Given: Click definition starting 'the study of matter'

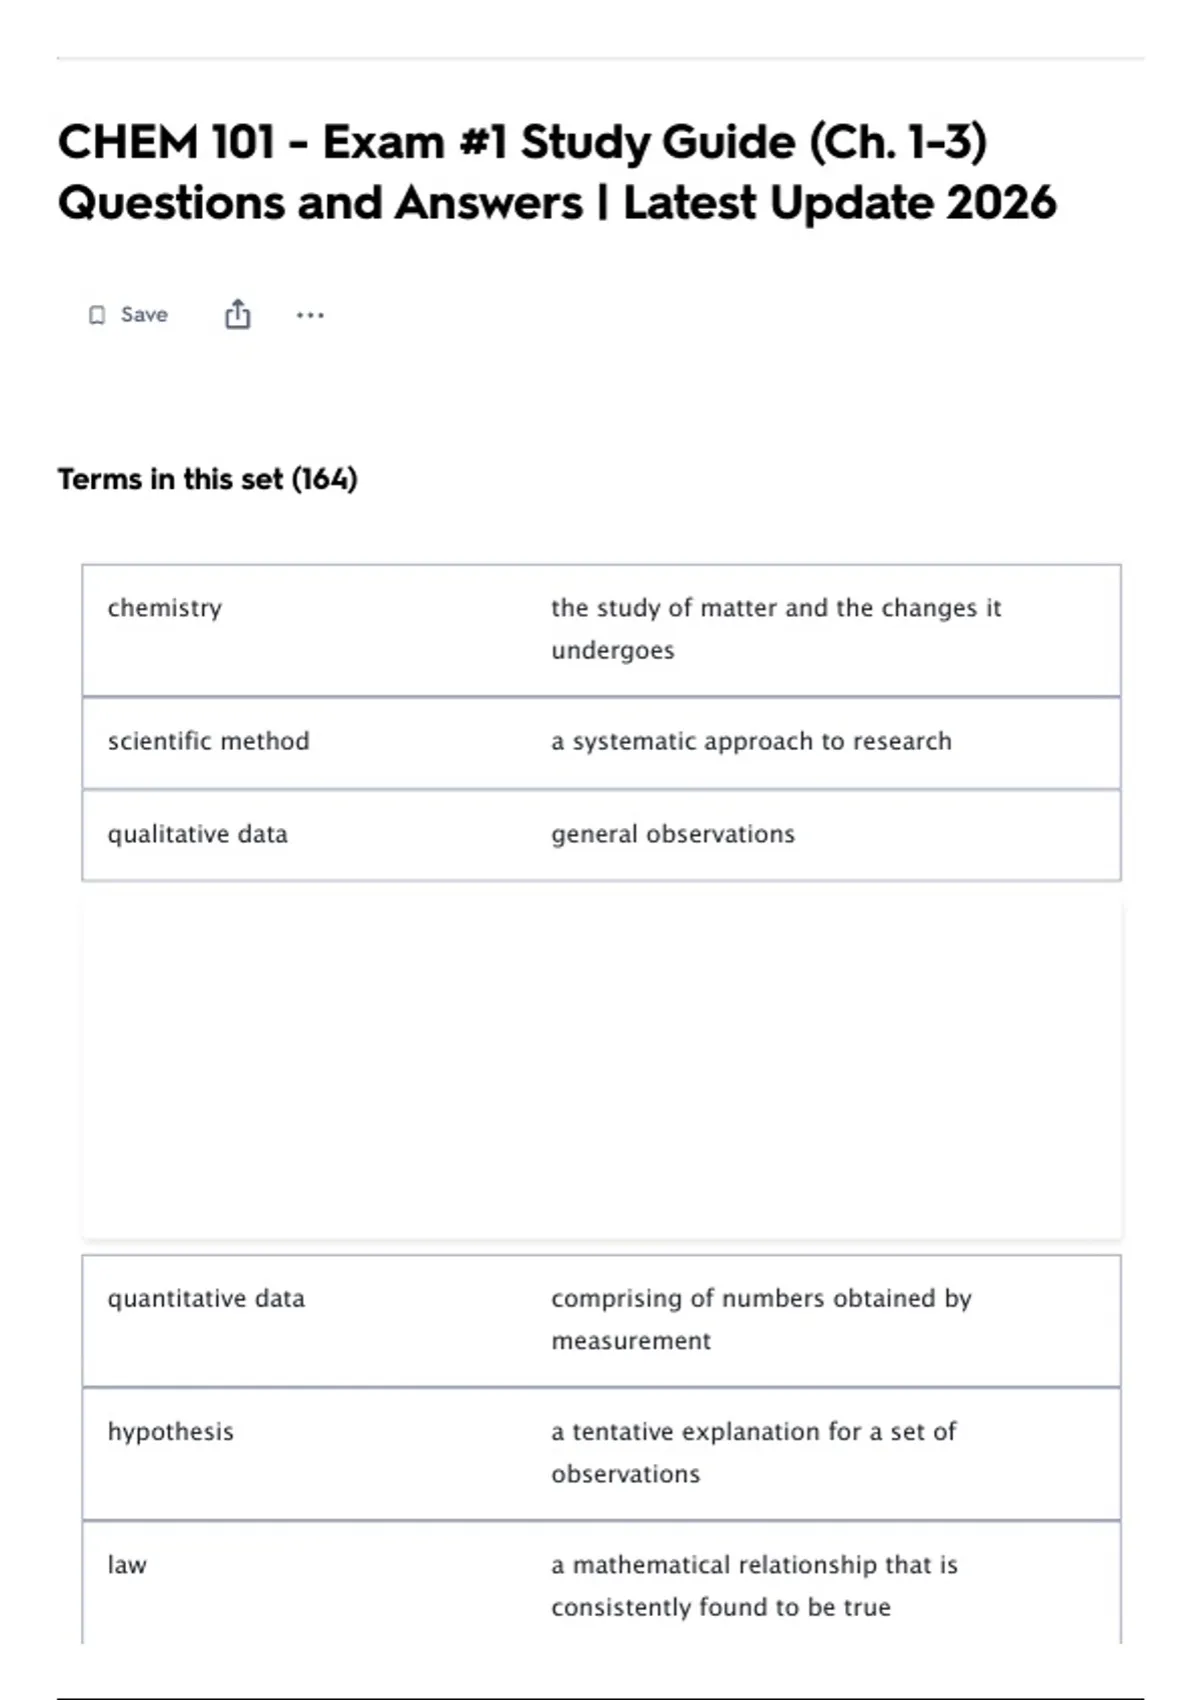Looking at the screenshot, I should point(776,629).
